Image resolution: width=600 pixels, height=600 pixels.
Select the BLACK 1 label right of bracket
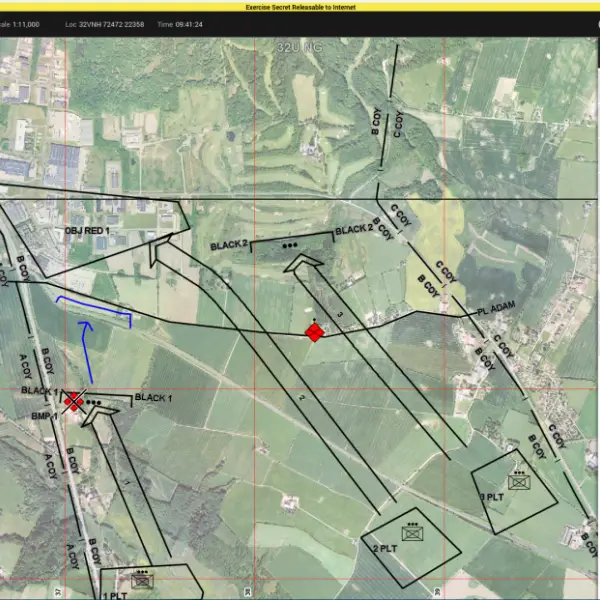coord(154,398)
